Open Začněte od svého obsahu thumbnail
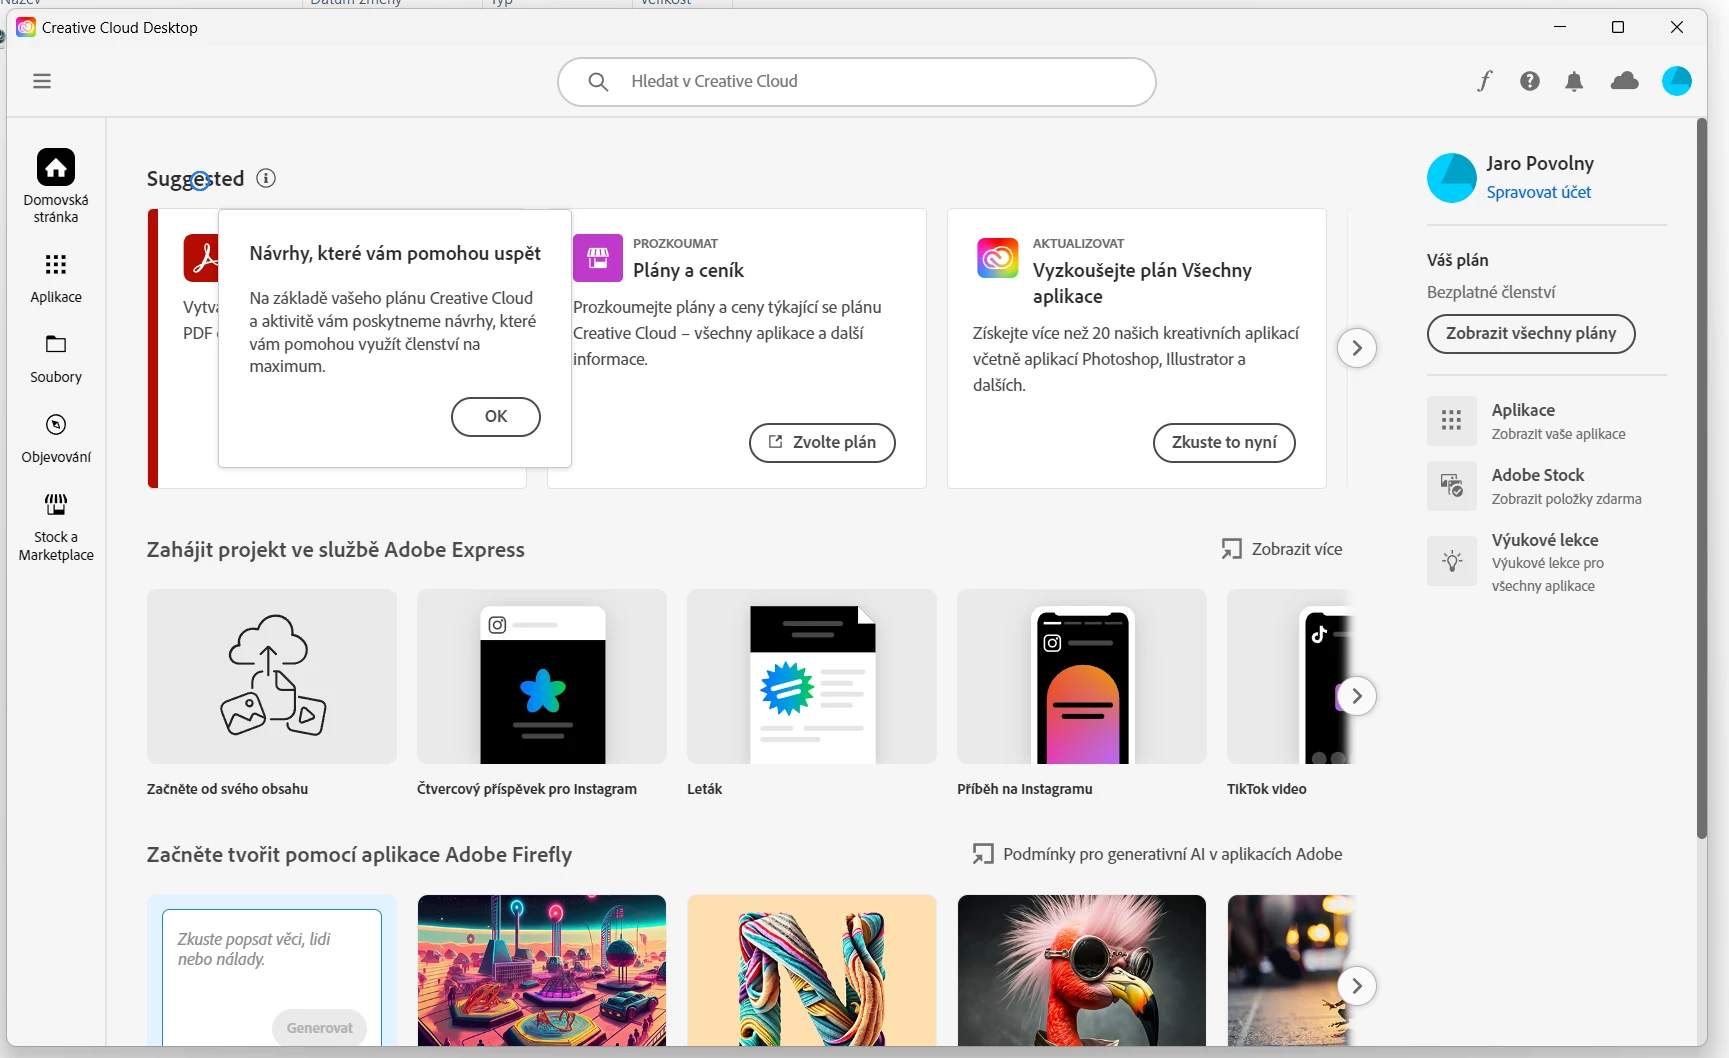The image size is (1729, 1058). (272, 677)
